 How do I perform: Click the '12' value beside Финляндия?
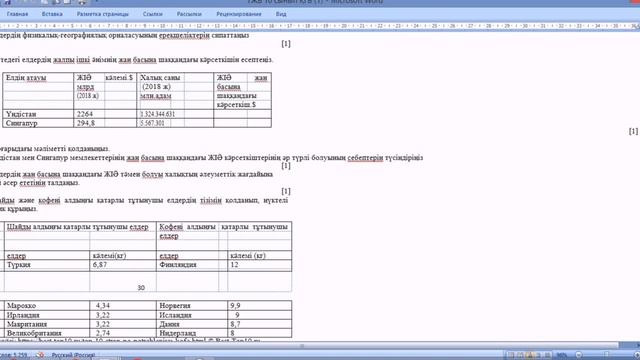(259, 265)
